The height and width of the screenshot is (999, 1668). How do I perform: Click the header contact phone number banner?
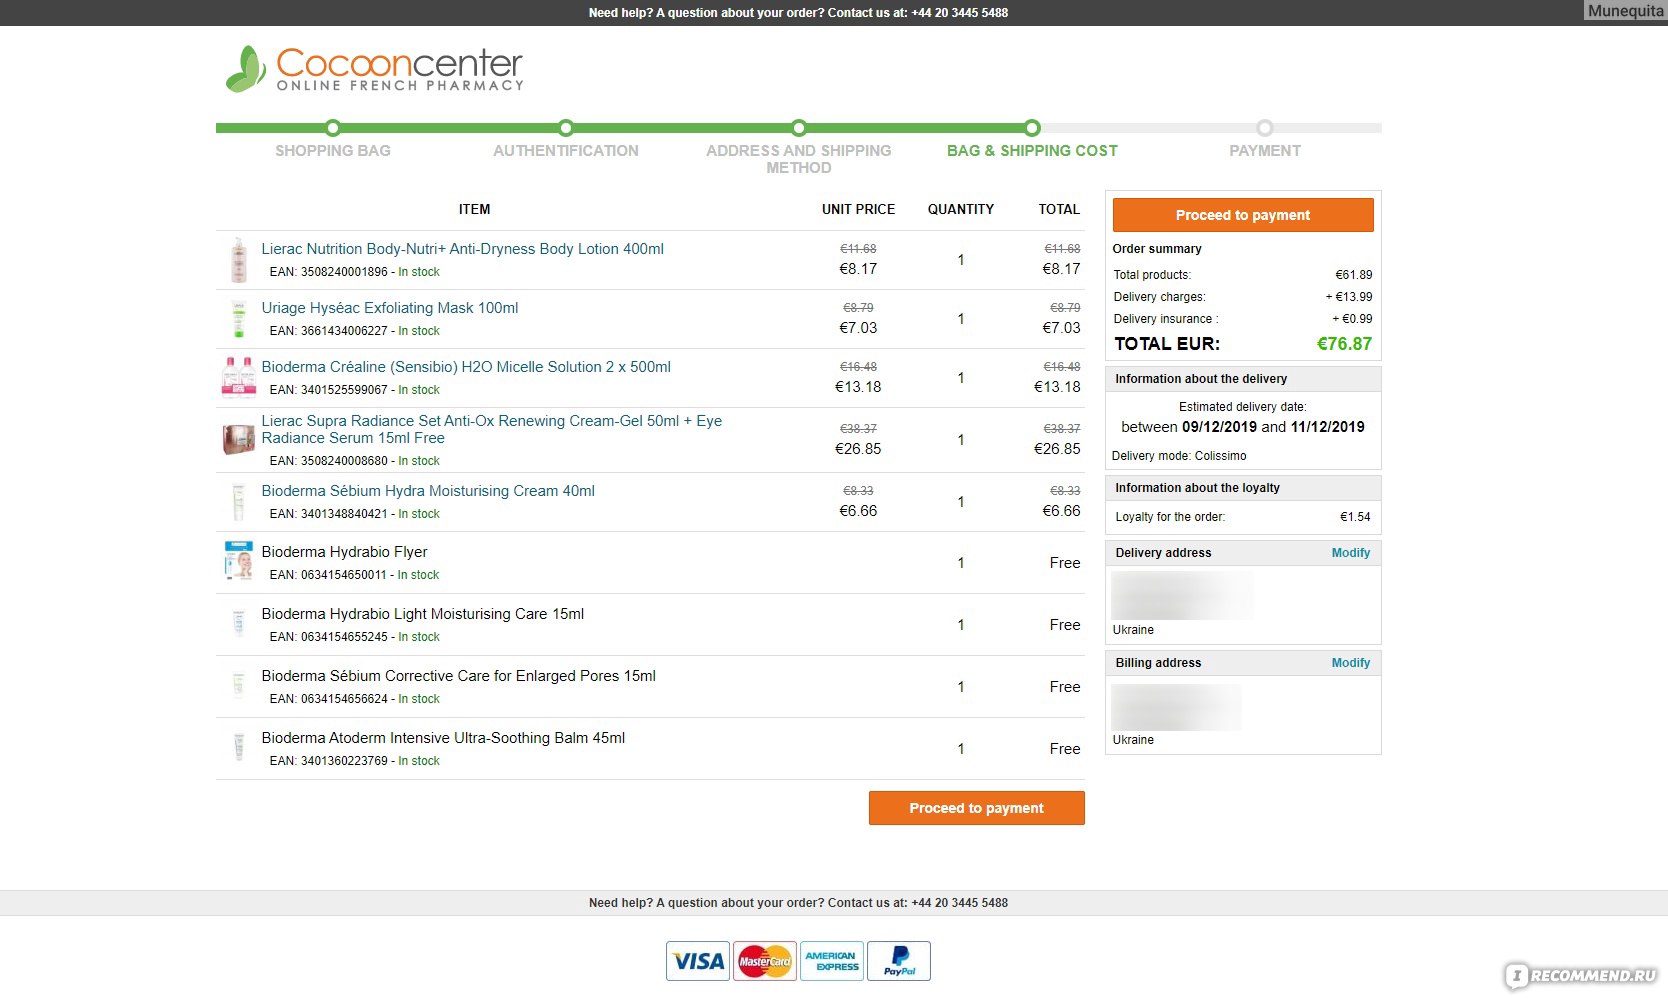click(x=798, y=13)
